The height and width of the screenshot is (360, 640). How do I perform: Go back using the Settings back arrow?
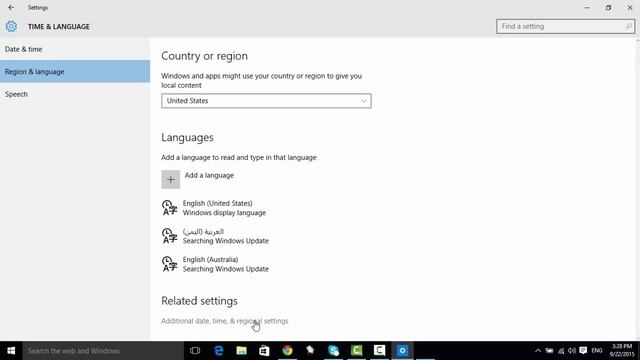(x=11, y=7)
